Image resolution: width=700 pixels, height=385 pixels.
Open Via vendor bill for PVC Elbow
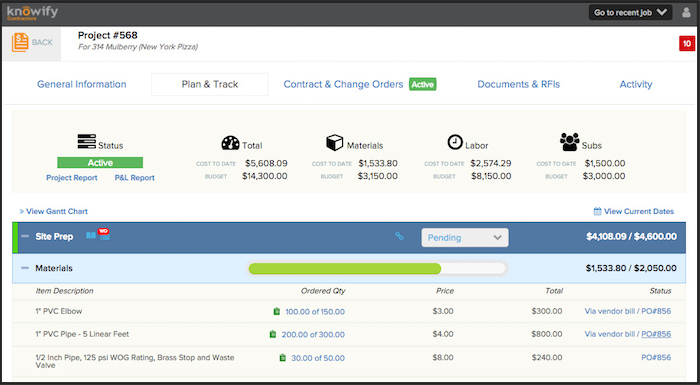pyautogui.click(x=610, y=311)
